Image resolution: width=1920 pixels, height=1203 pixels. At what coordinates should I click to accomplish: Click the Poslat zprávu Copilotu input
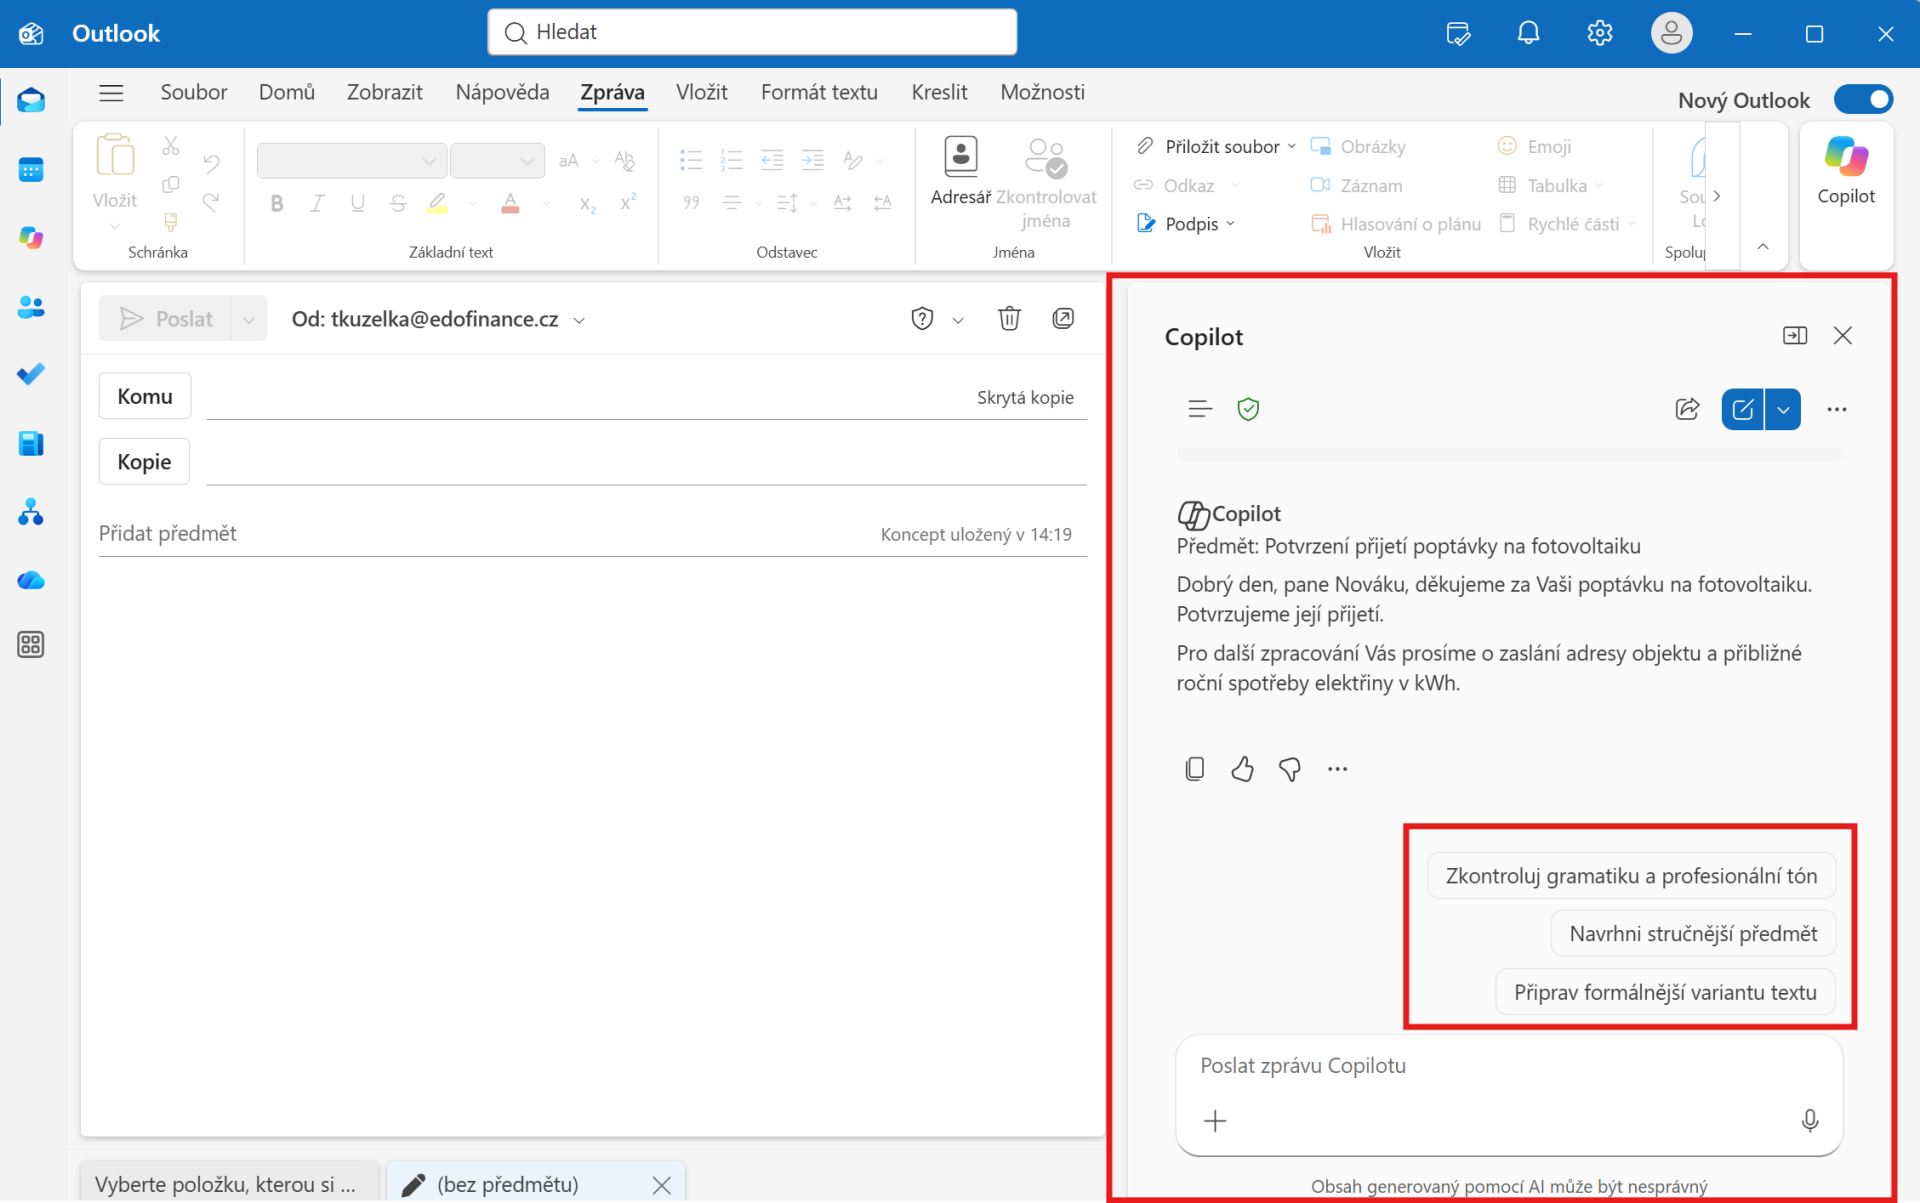1508,1066
